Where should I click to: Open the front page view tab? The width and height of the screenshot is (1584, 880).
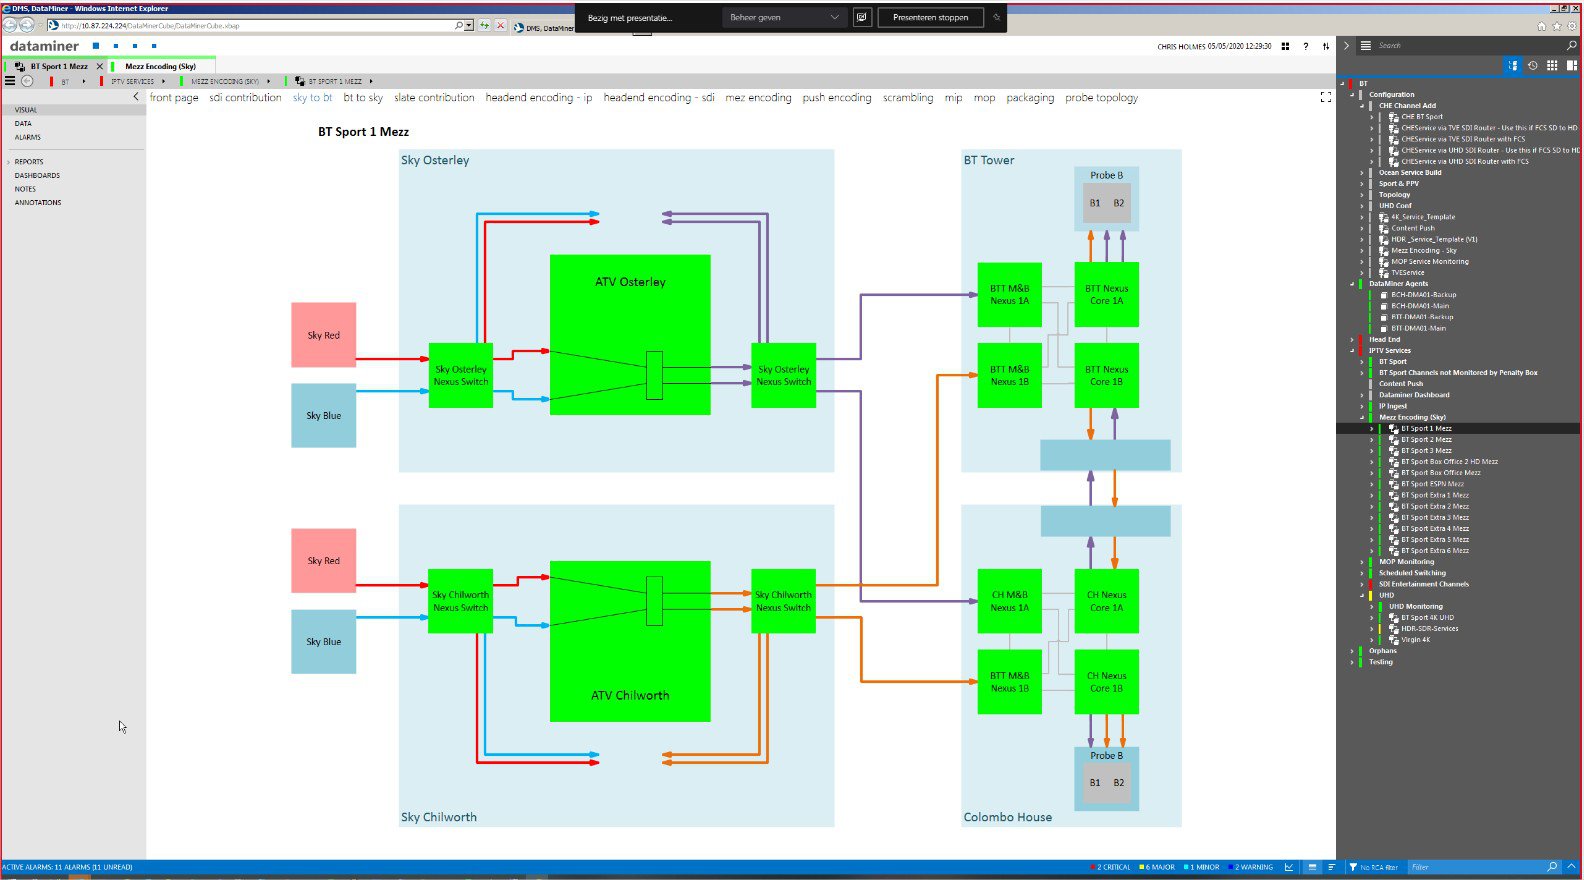point(174,98)
